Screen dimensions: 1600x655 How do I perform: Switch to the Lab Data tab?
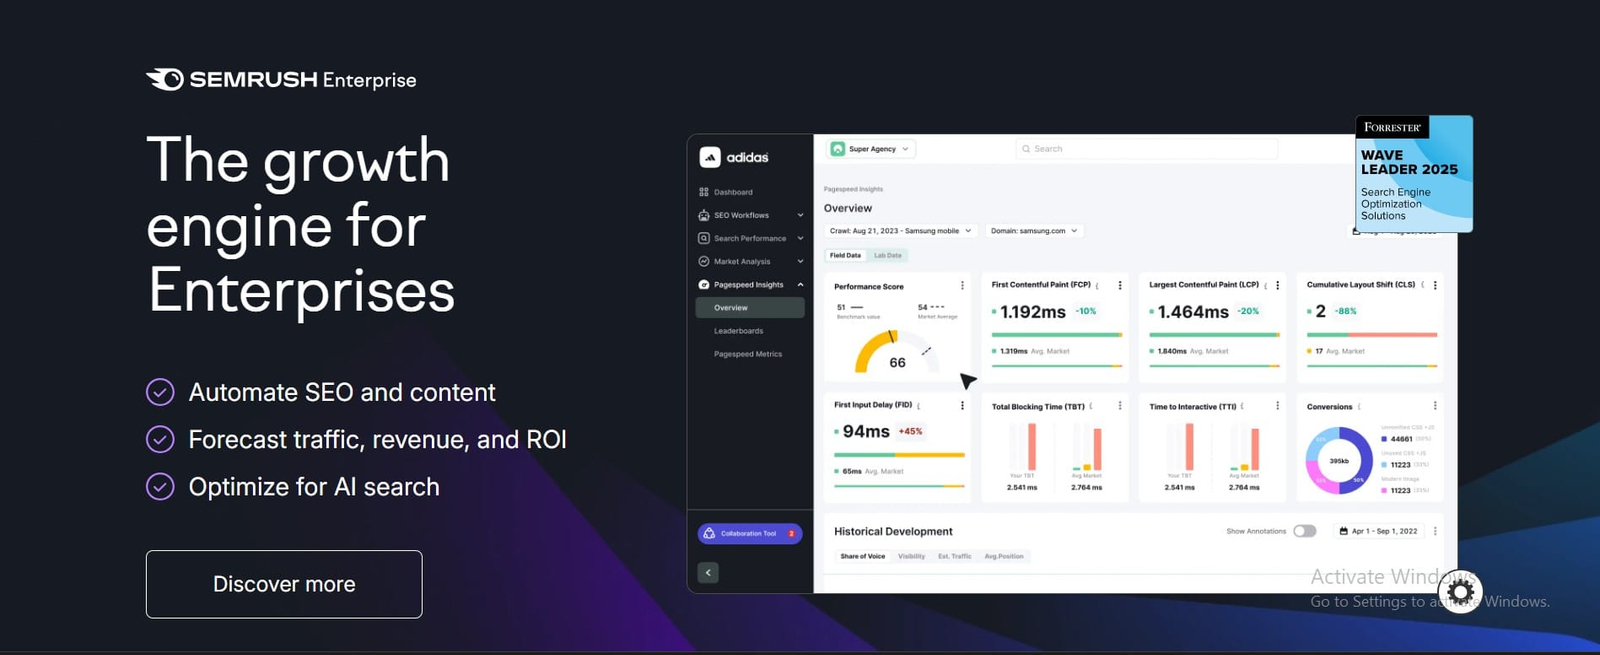(888, 255)
